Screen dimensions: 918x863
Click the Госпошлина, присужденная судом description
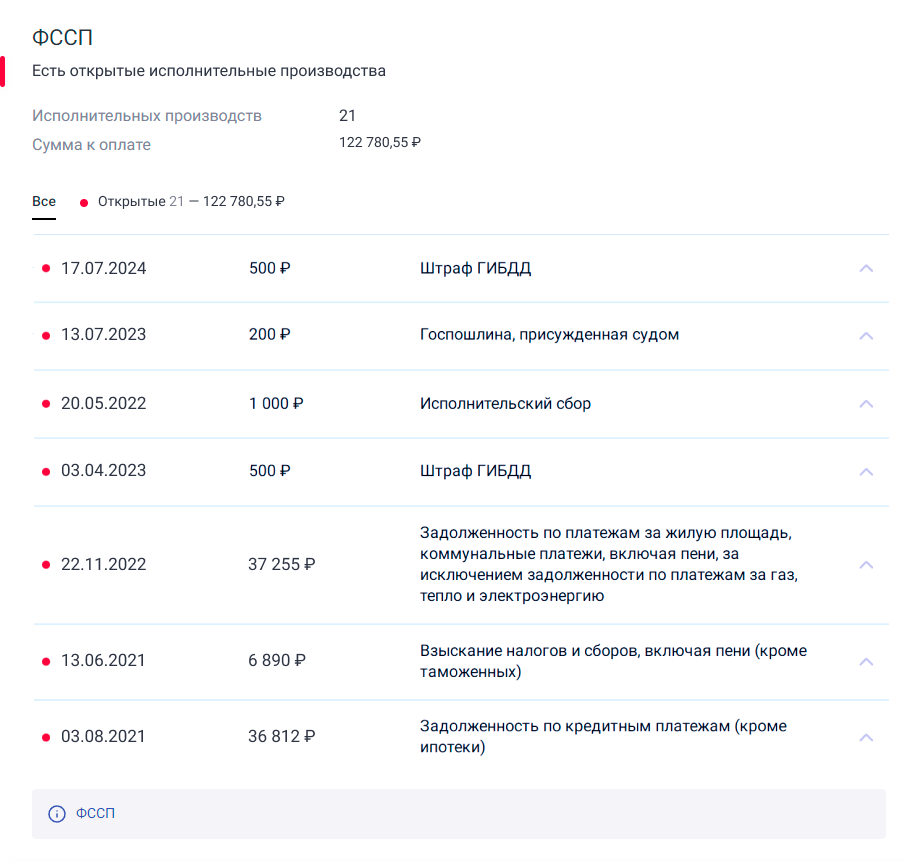pyautogui.click(x=549, y=335)
